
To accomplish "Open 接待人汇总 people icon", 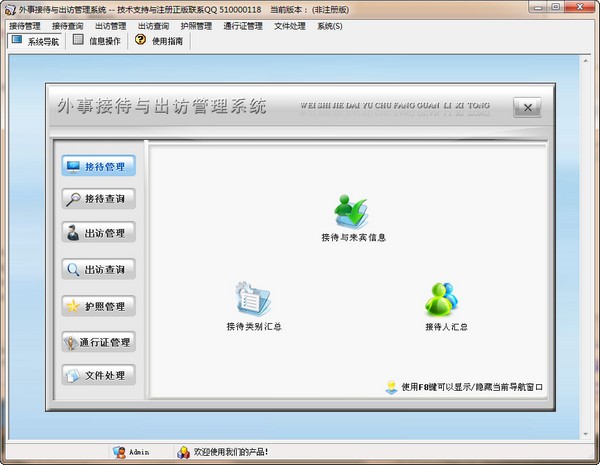I will 442,299.
